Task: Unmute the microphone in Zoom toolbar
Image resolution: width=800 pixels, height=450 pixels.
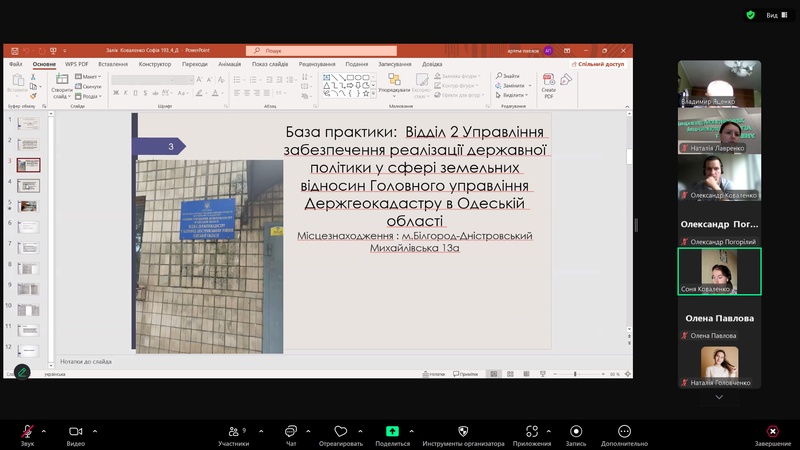Action: coord(27,431)
